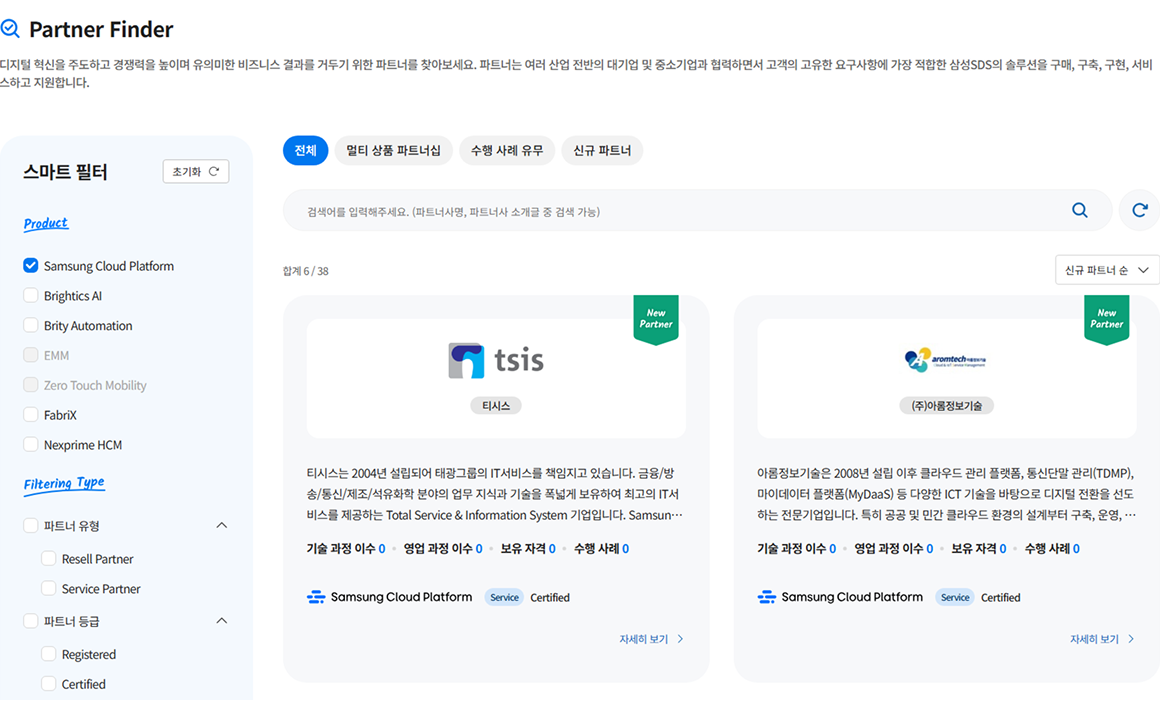Screen dimensions: 1160x701
Task: Click the Filtering Type heading
Action: click(x=64, y=484)
